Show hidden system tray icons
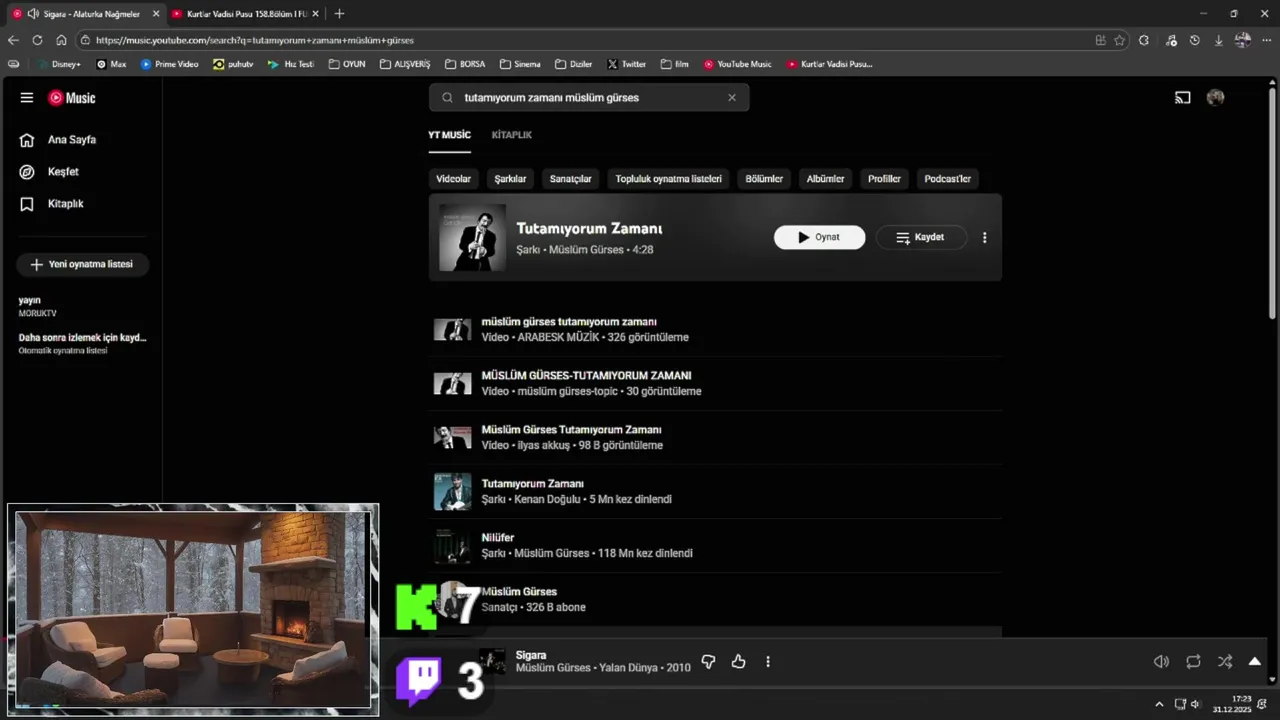This screenshot has width=1280, height=720. pos(1159,704)
